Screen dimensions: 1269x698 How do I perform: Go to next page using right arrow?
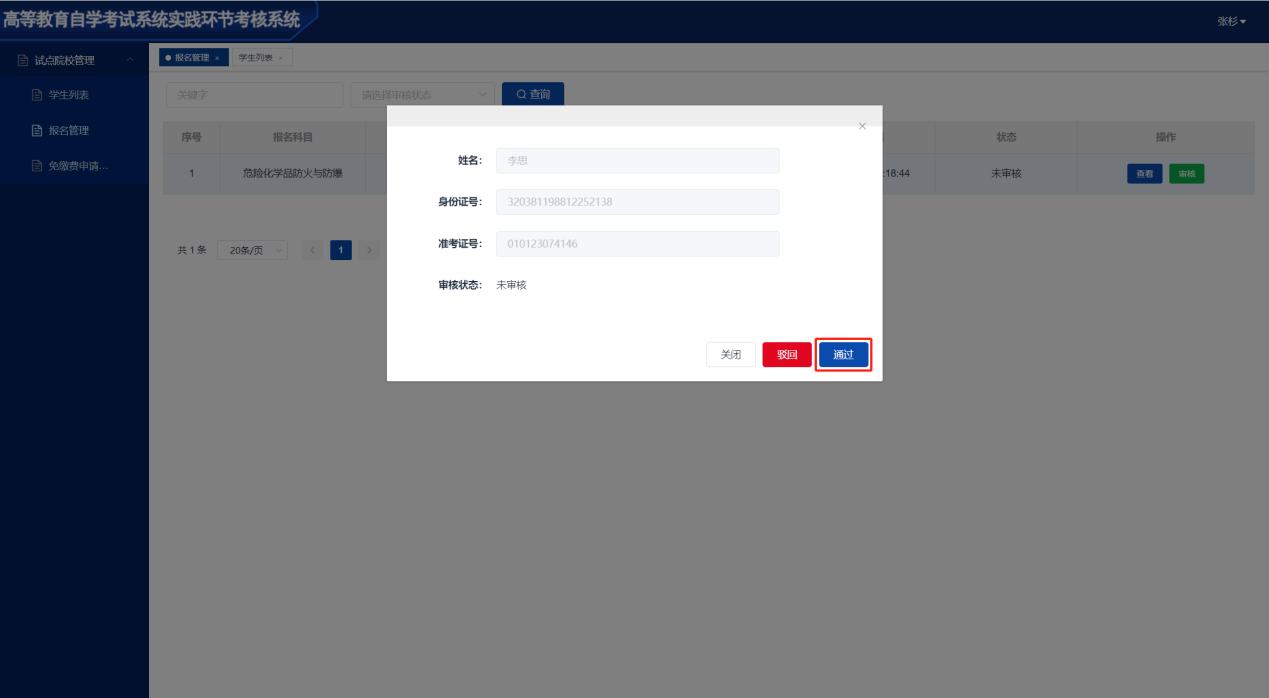[x=369, y=250]
